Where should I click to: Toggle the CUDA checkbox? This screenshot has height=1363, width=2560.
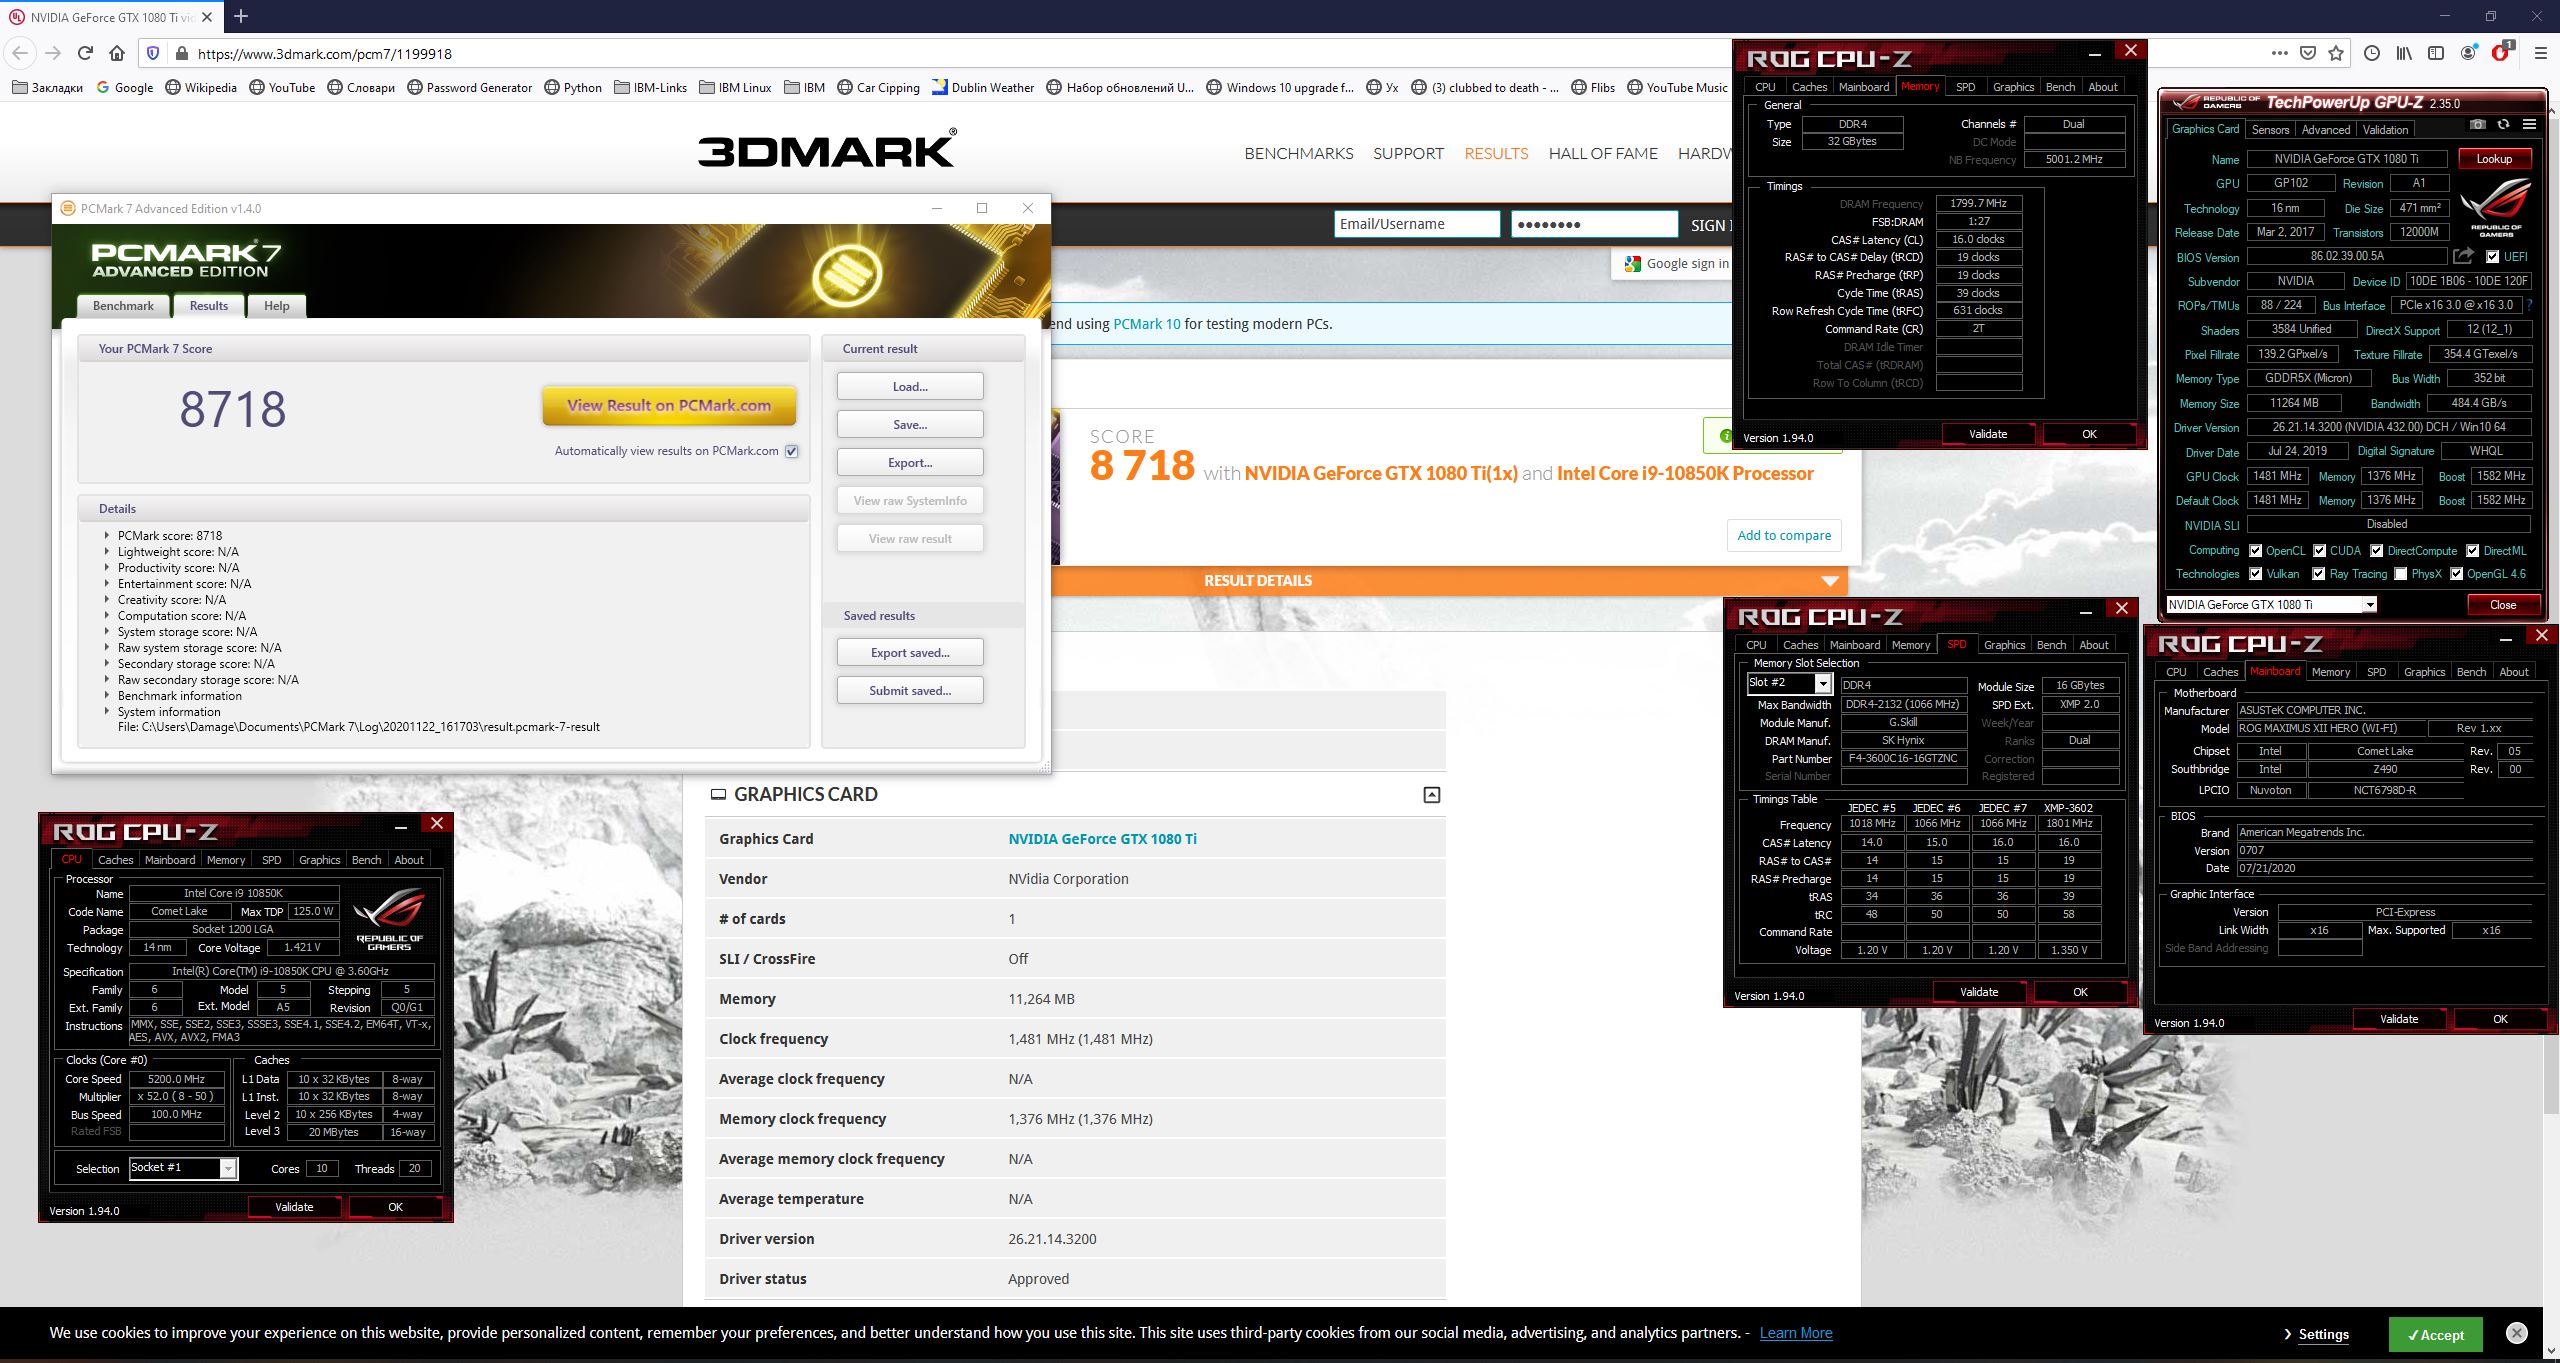pyautogui.click(x=2319, y=550)
